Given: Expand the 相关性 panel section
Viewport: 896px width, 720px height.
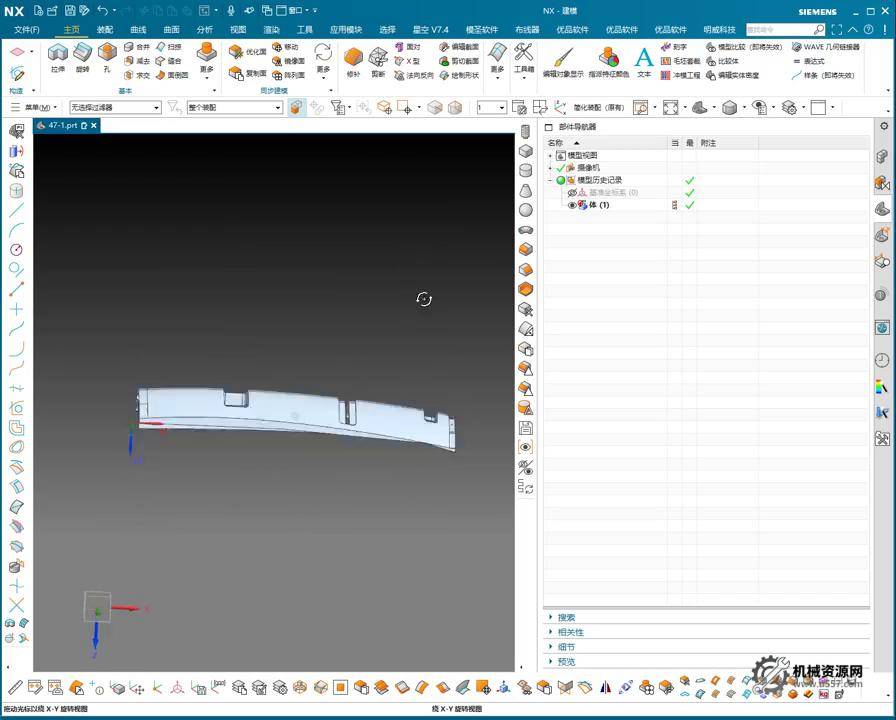Looking at the screenshot, I should pos(570,632).
